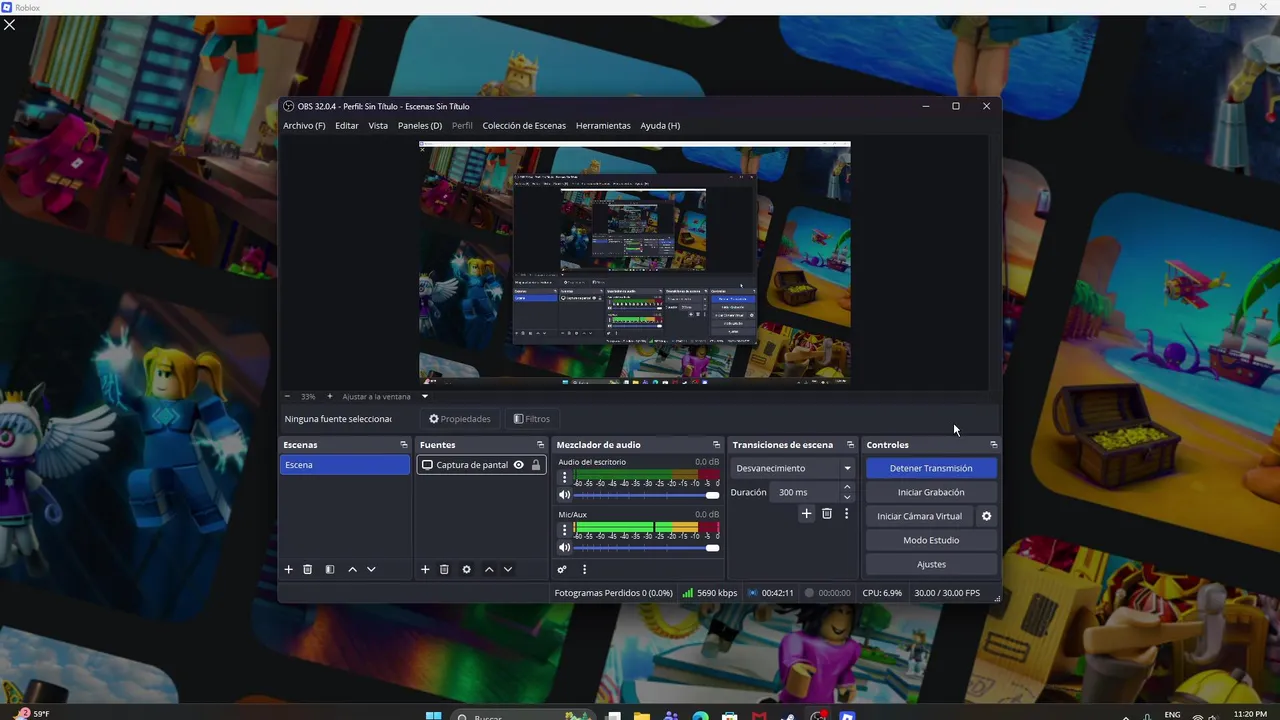Viewport: 1280px width, 720px height.
Task: Open advanced audio properties gears icon
Action: 562,569
